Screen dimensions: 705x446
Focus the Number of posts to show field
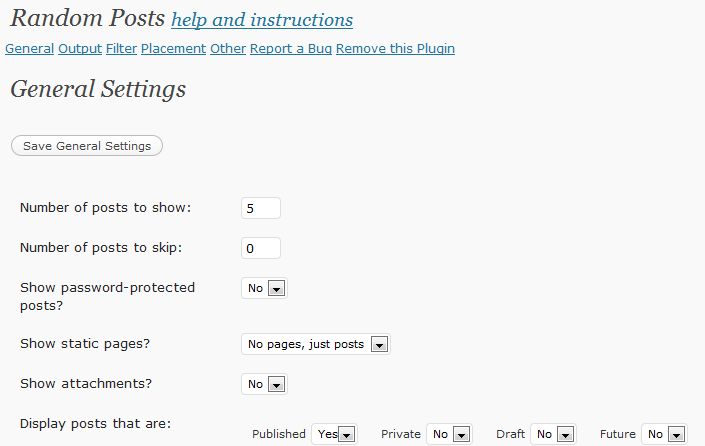tap(261, 208)
